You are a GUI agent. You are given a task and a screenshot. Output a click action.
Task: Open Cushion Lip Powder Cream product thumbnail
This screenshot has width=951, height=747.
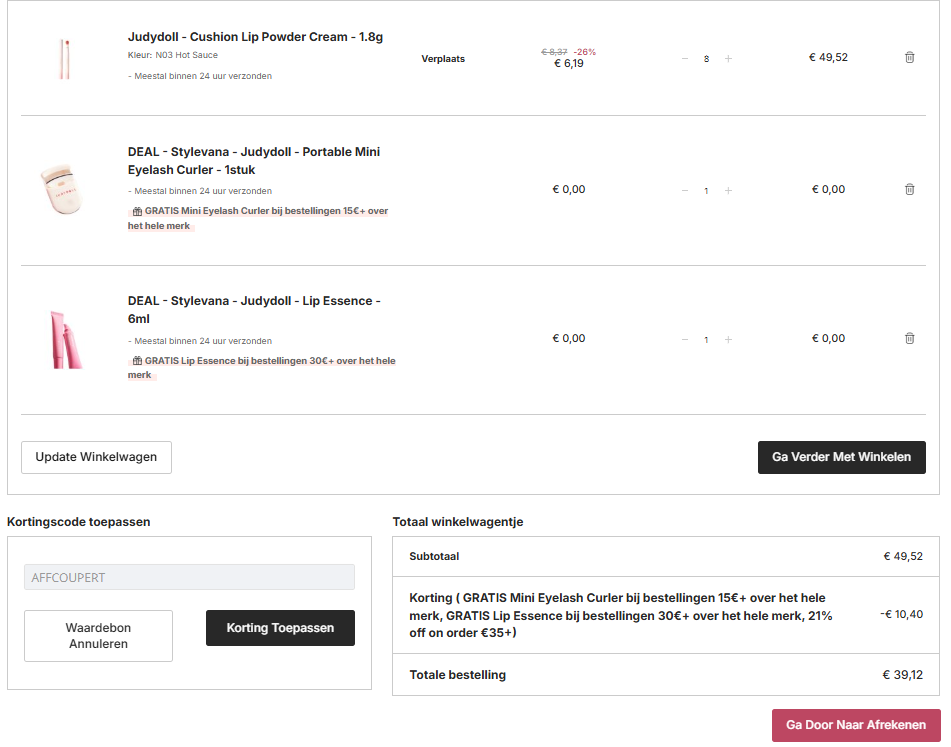[65, 58]
